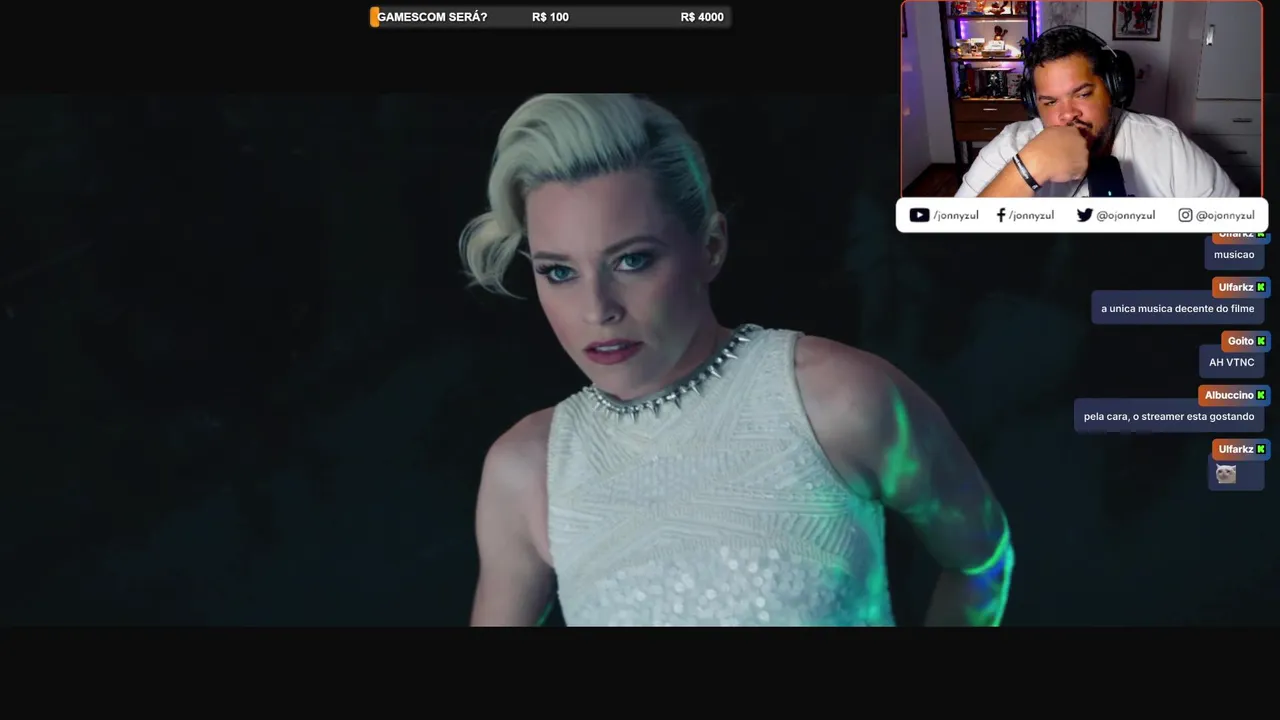This screenshot has height=720, width=1280.
Task: Select 'a unica musica decente do filme' message
Action: pos(1177,309)
